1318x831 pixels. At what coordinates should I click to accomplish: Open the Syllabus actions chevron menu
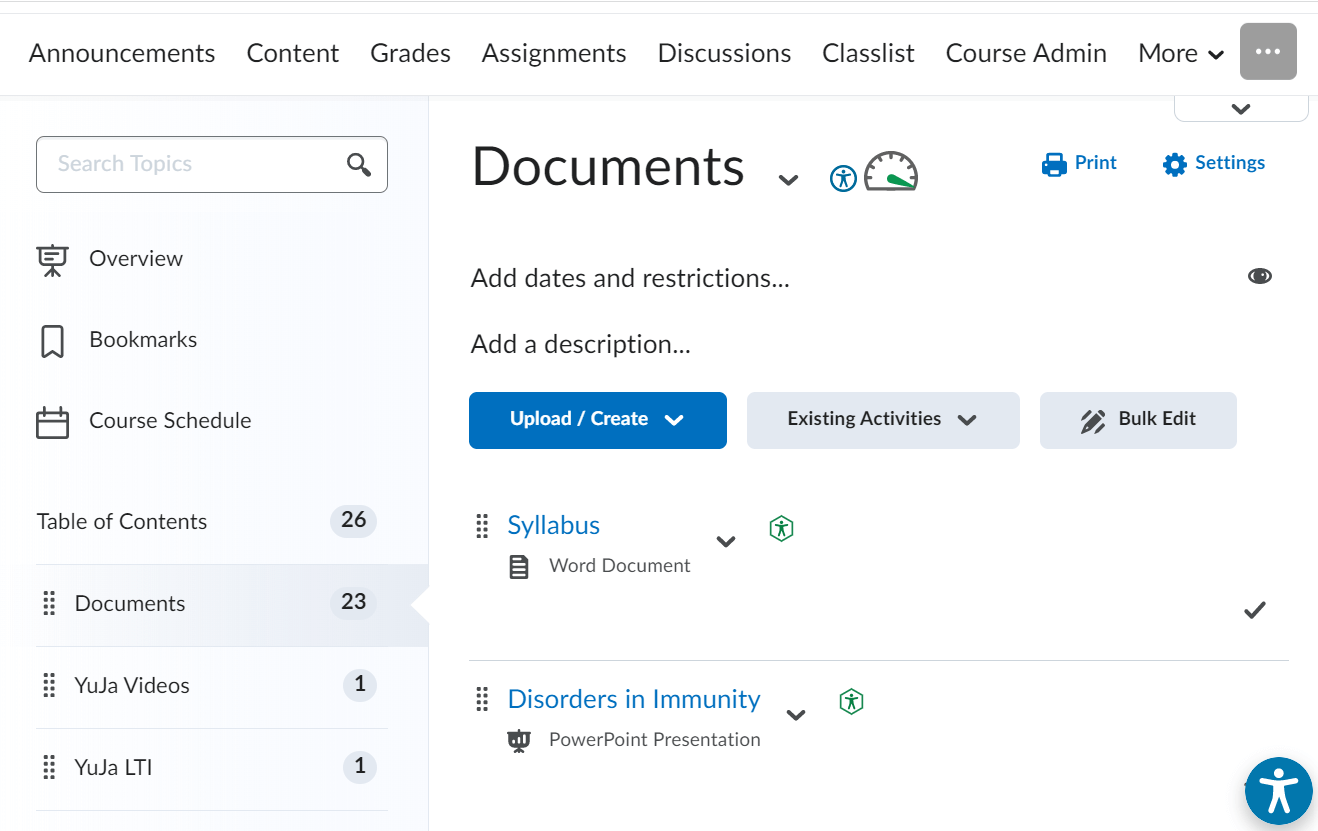pyautogui.click(x=726, y=541)
